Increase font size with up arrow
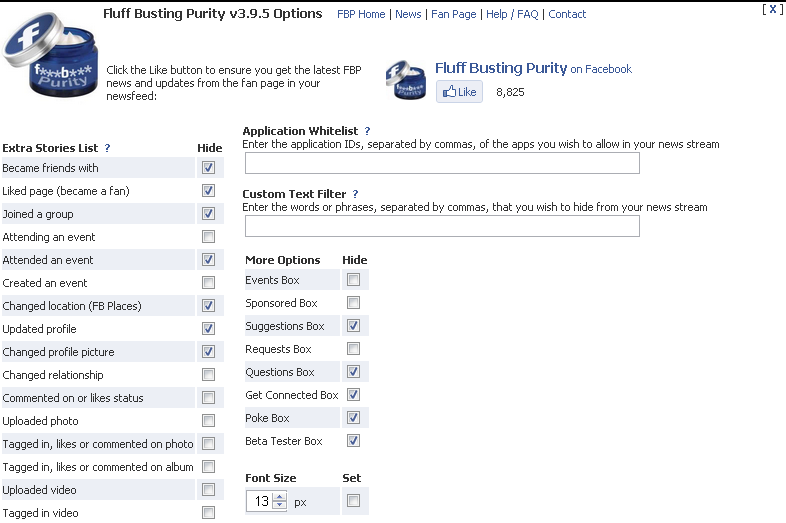This screenshot has height=523, width=786. [x=280, y=497]
